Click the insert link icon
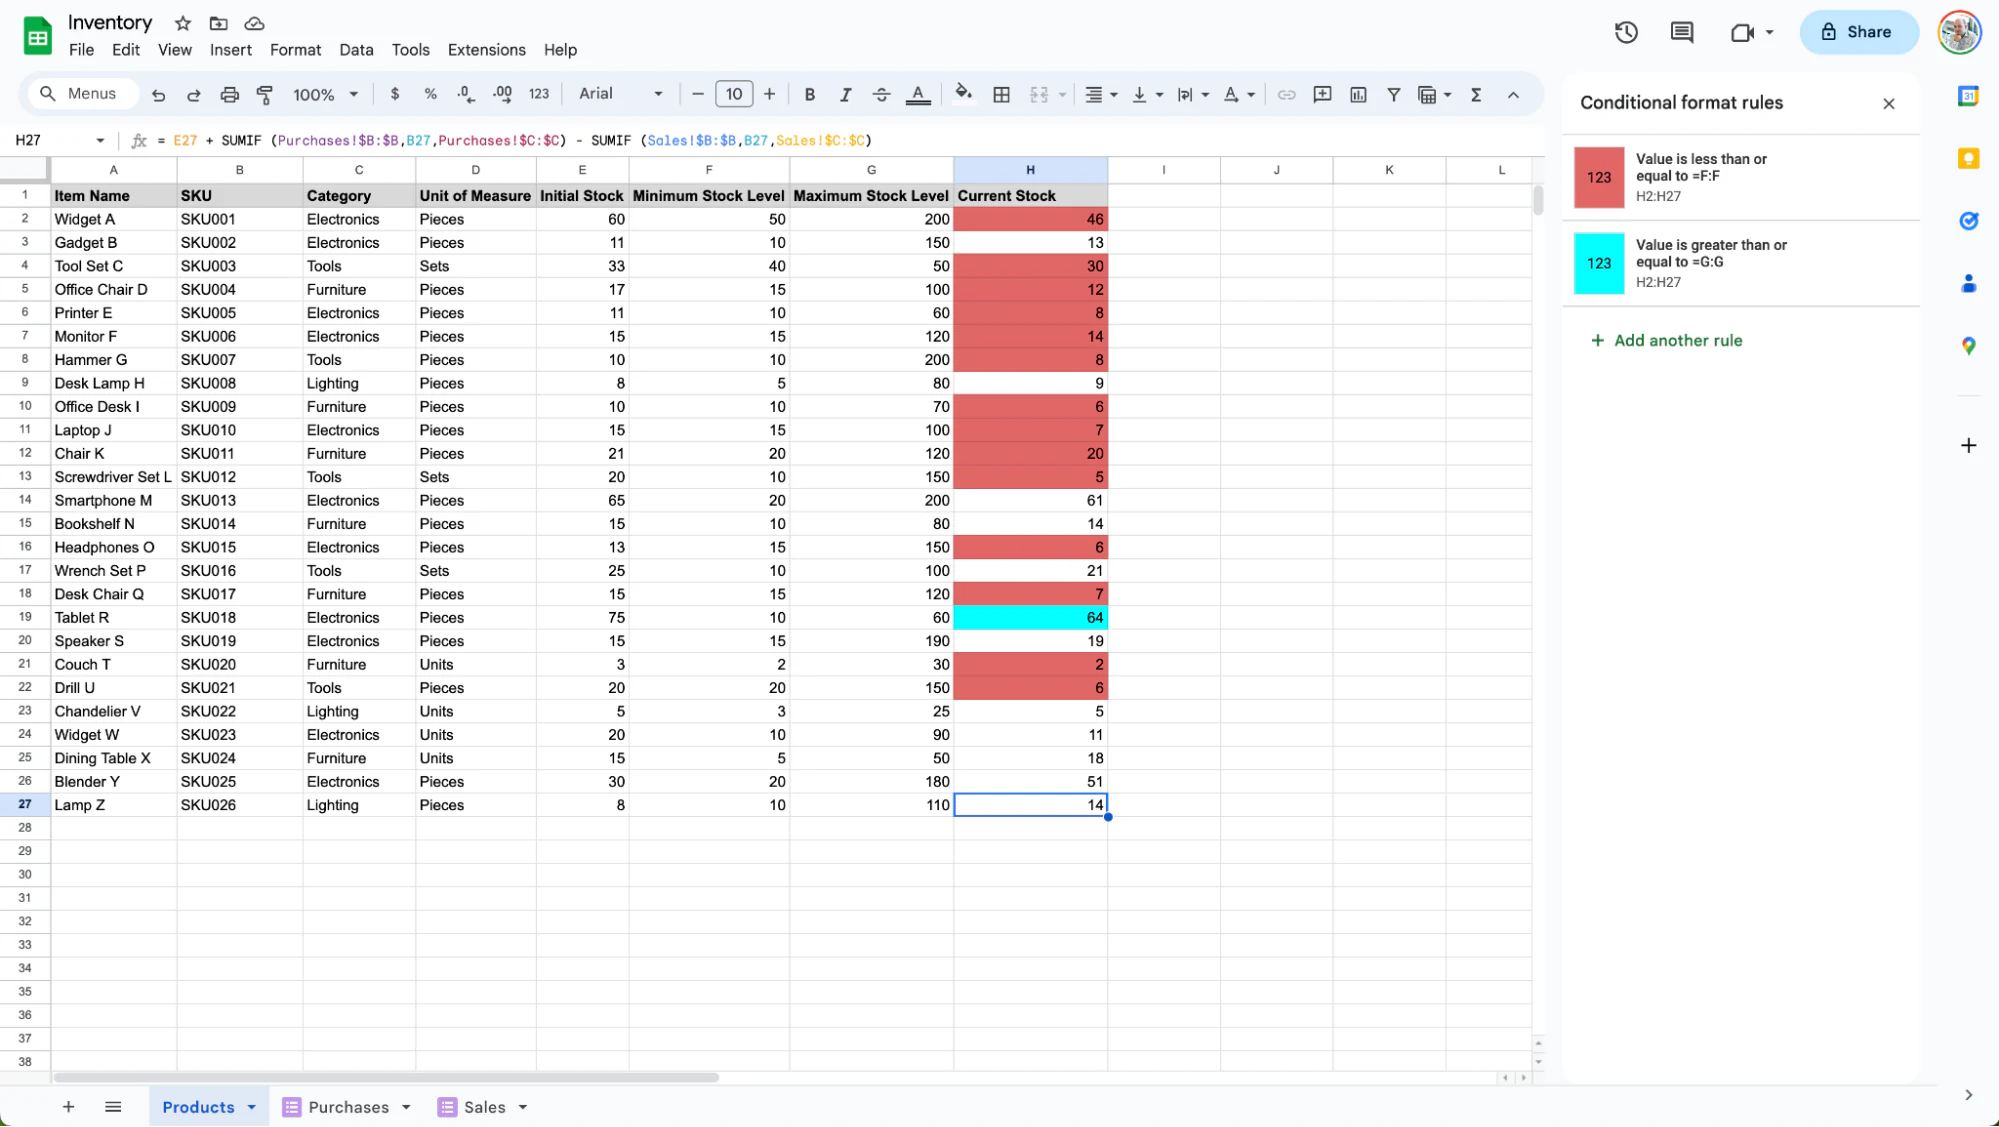The image size is (1999, 1127). 1286,94
